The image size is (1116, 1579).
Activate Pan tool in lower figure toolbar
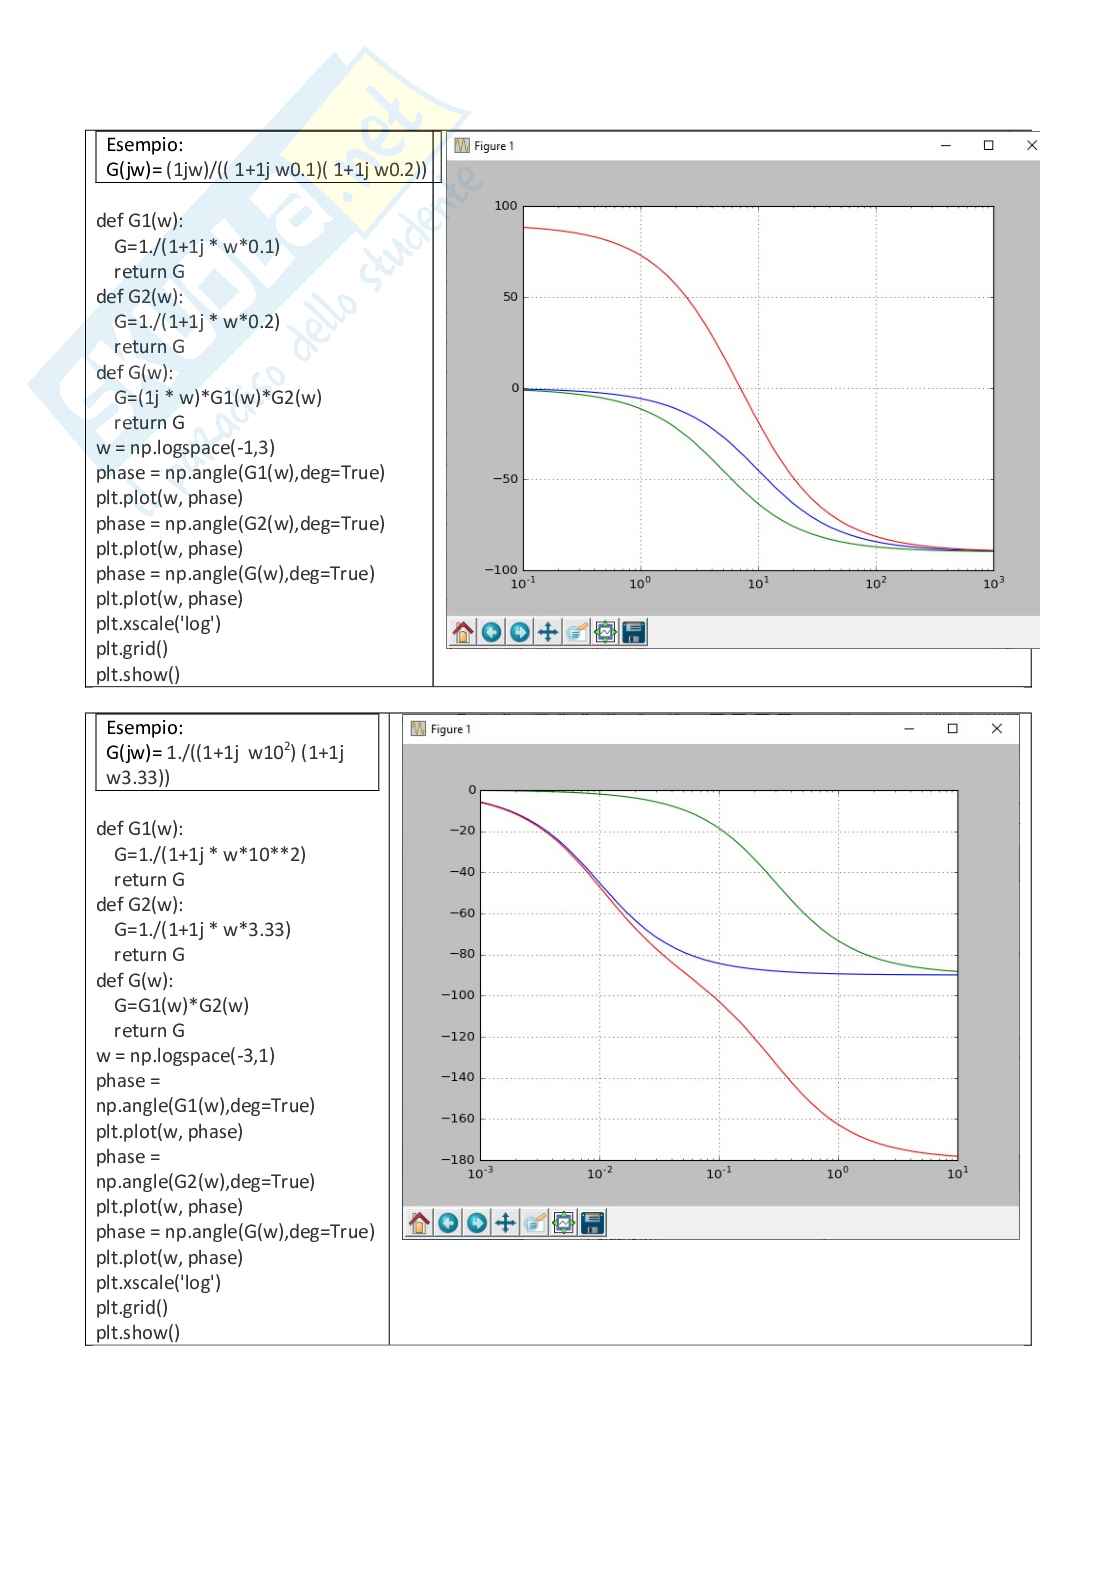[x=505, y=1222]
